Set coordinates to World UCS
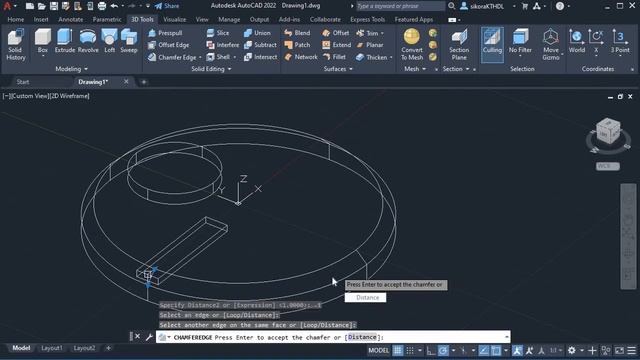640x360 pixels. (x=576, y=41)
